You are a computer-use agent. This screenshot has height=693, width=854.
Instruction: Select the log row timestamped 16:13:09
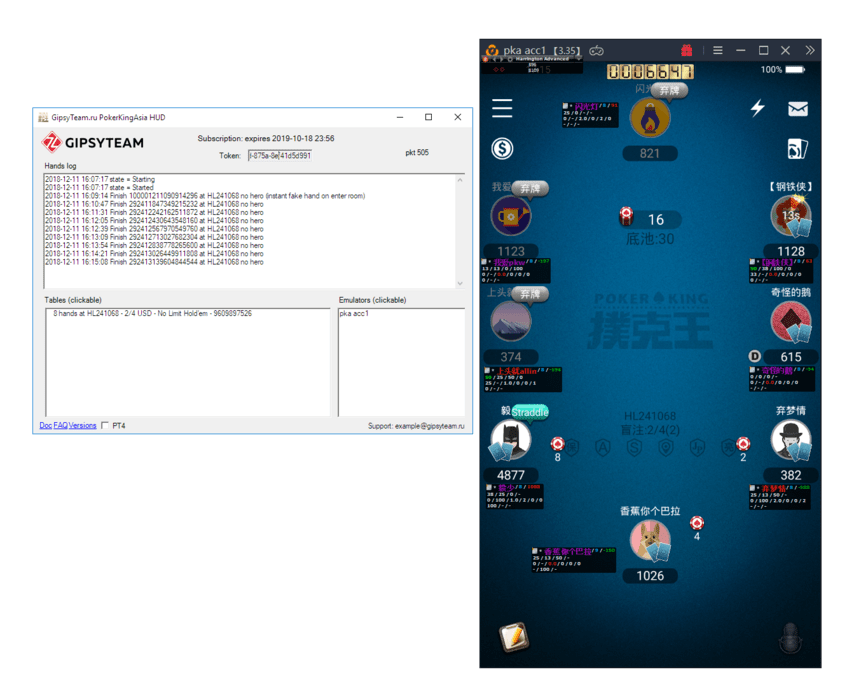click(154, 237)
